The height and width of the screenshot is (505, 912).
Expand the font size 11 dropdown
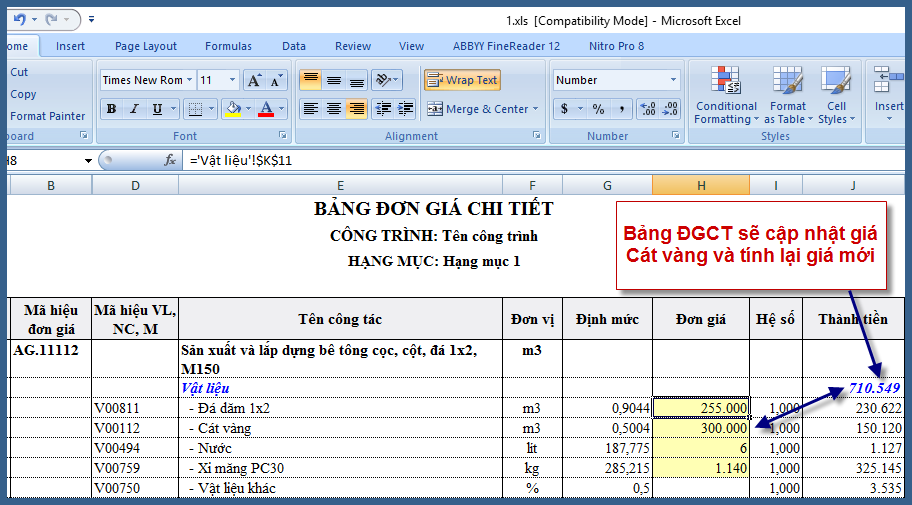pyautogui.click(x=233, y=80)
